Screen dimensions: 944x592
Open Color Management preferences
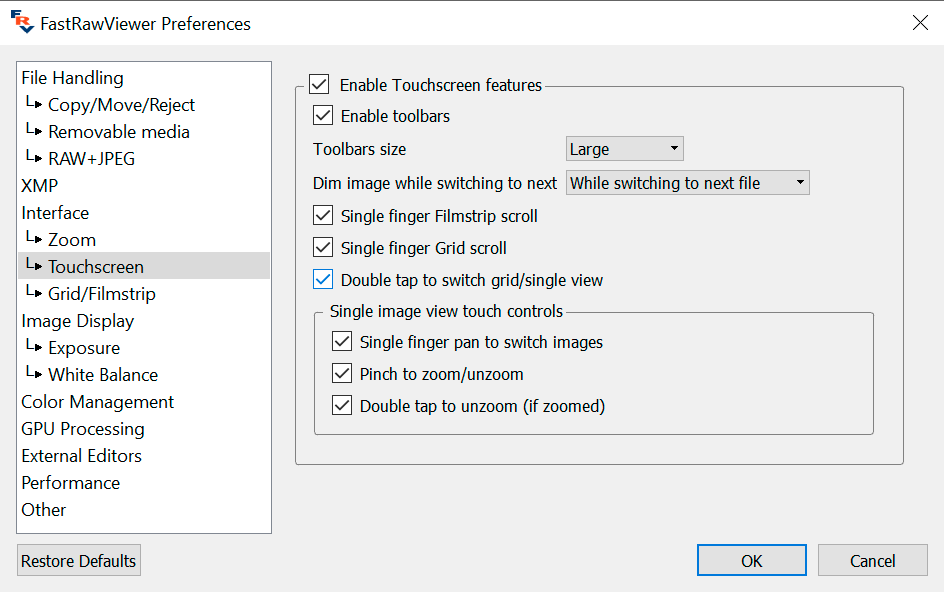coord(98,402)
